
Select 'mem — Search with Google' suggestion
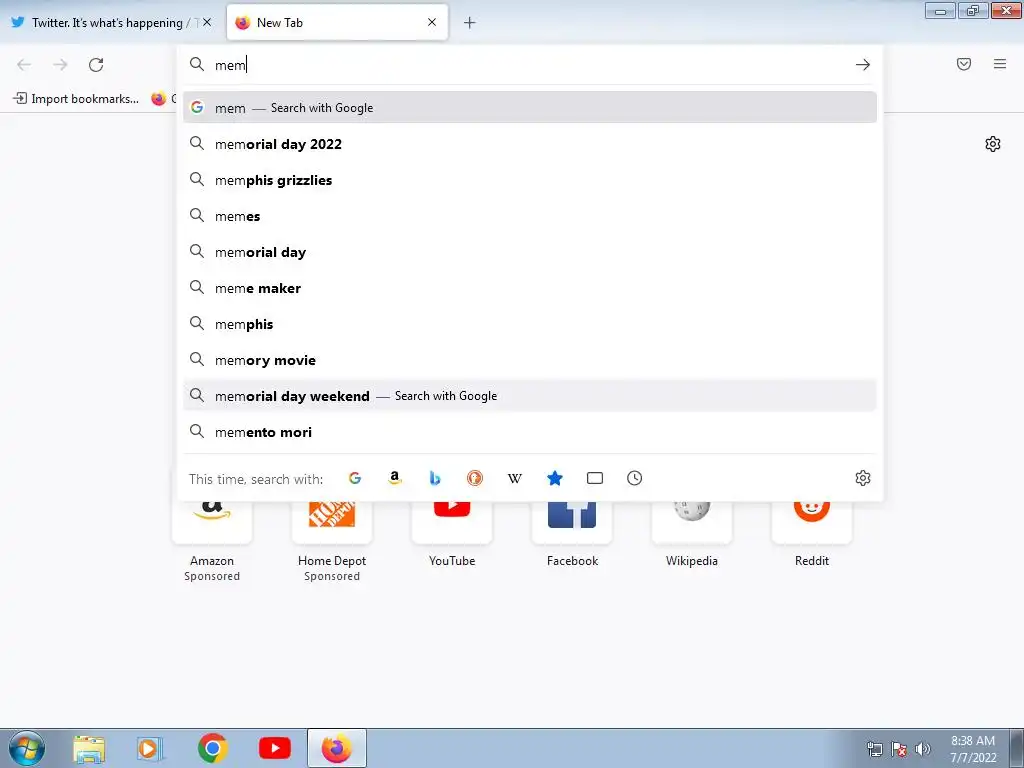530,108
